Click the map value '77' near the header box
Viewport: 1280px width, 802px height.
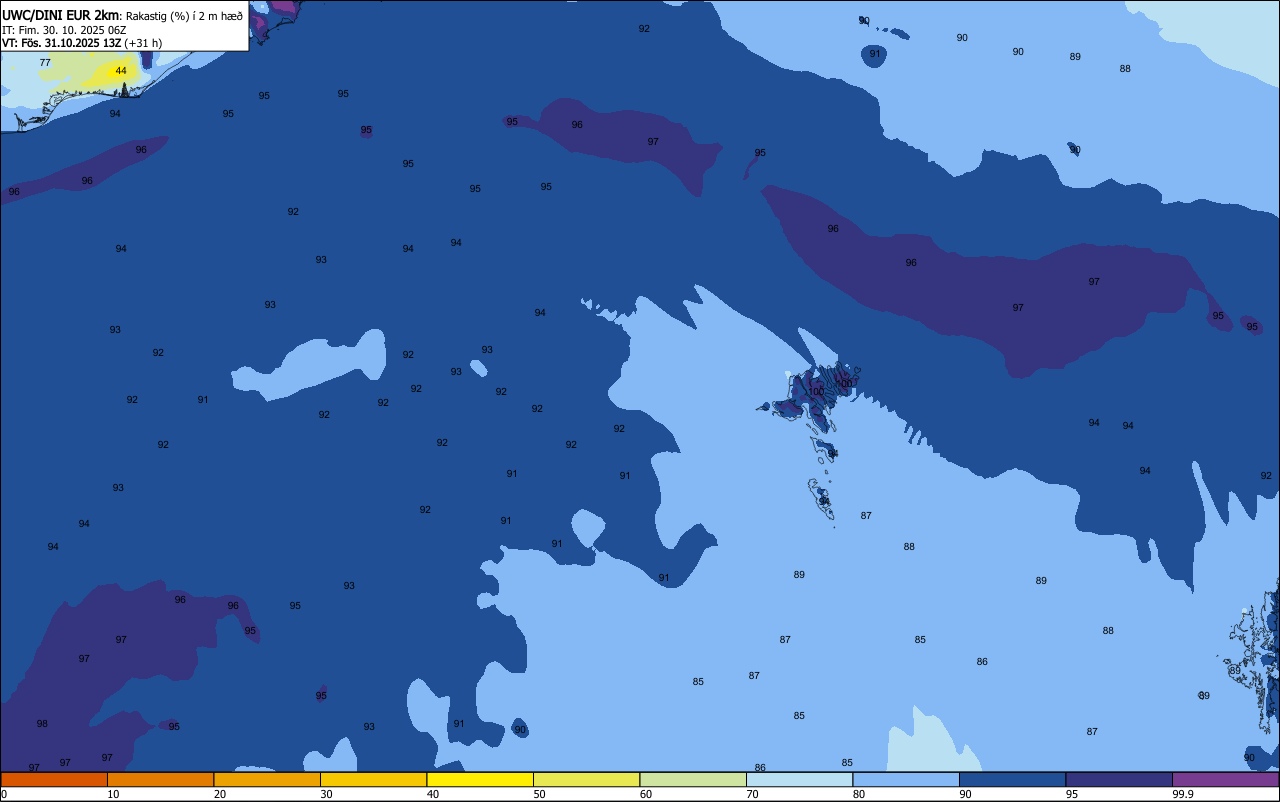coord(45,62)
